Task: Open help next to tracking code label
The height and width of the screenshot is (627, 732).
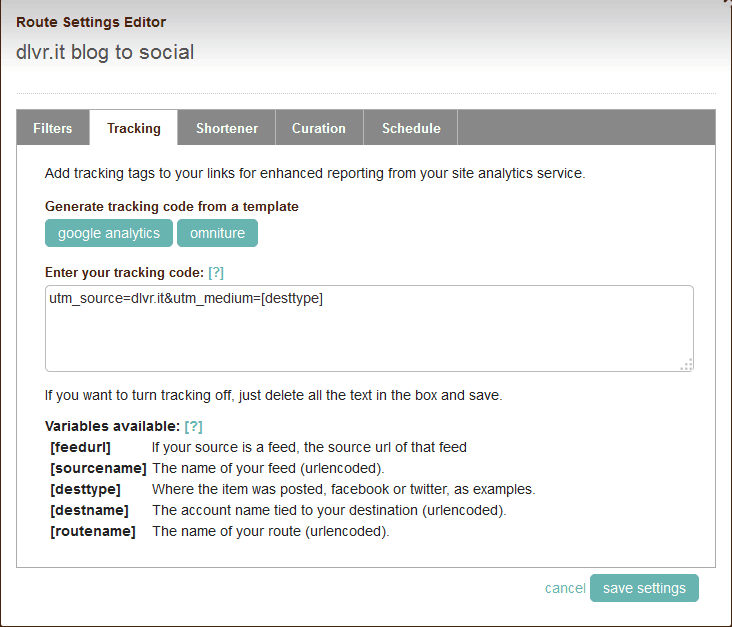Action: [216, 272]
